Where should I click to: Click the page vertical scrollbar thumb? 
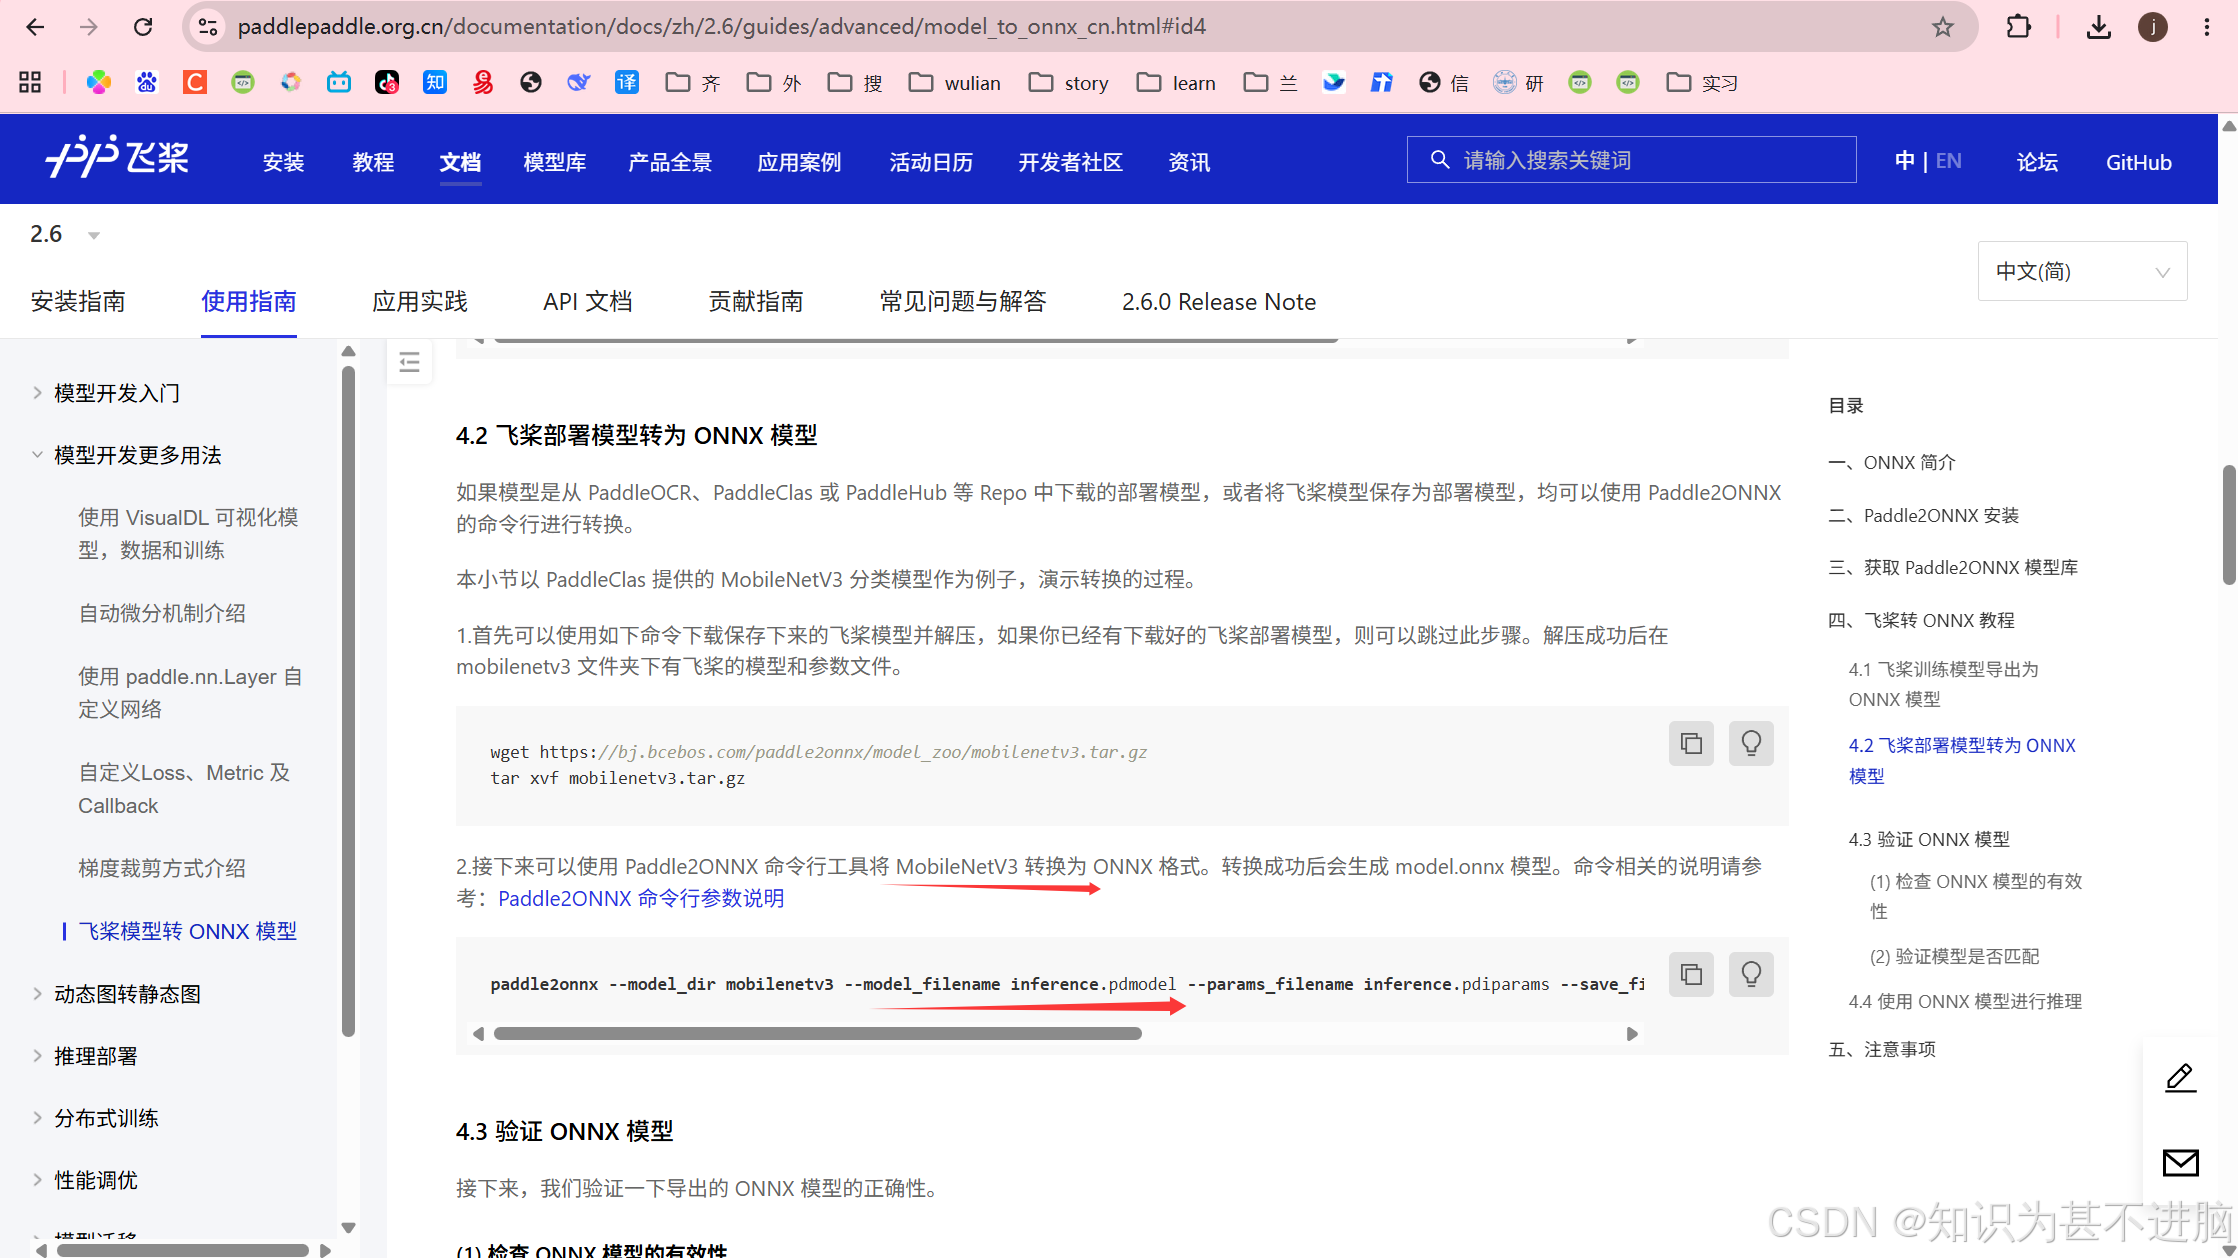click(x=2229, y=525)
